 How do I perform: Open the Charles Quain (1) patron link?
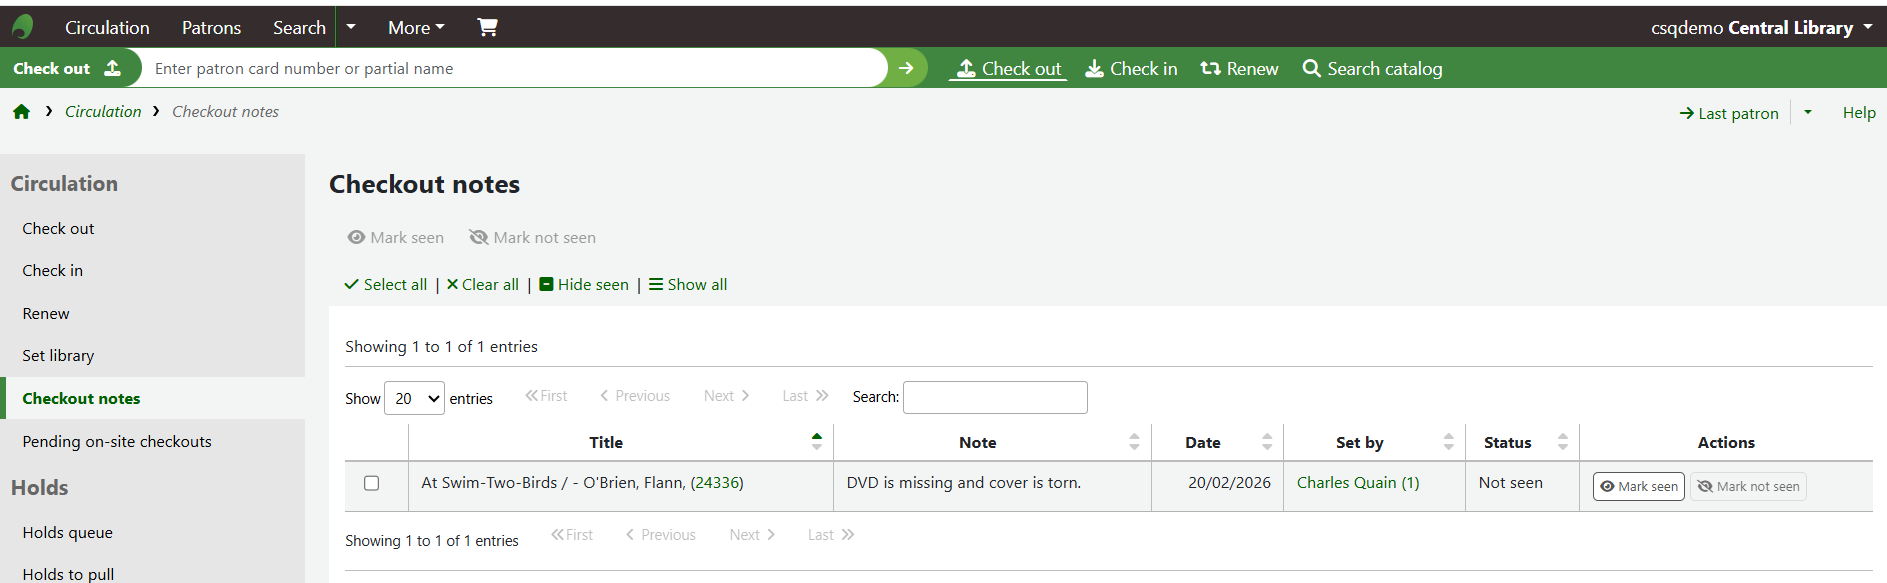click(1358, 482)
